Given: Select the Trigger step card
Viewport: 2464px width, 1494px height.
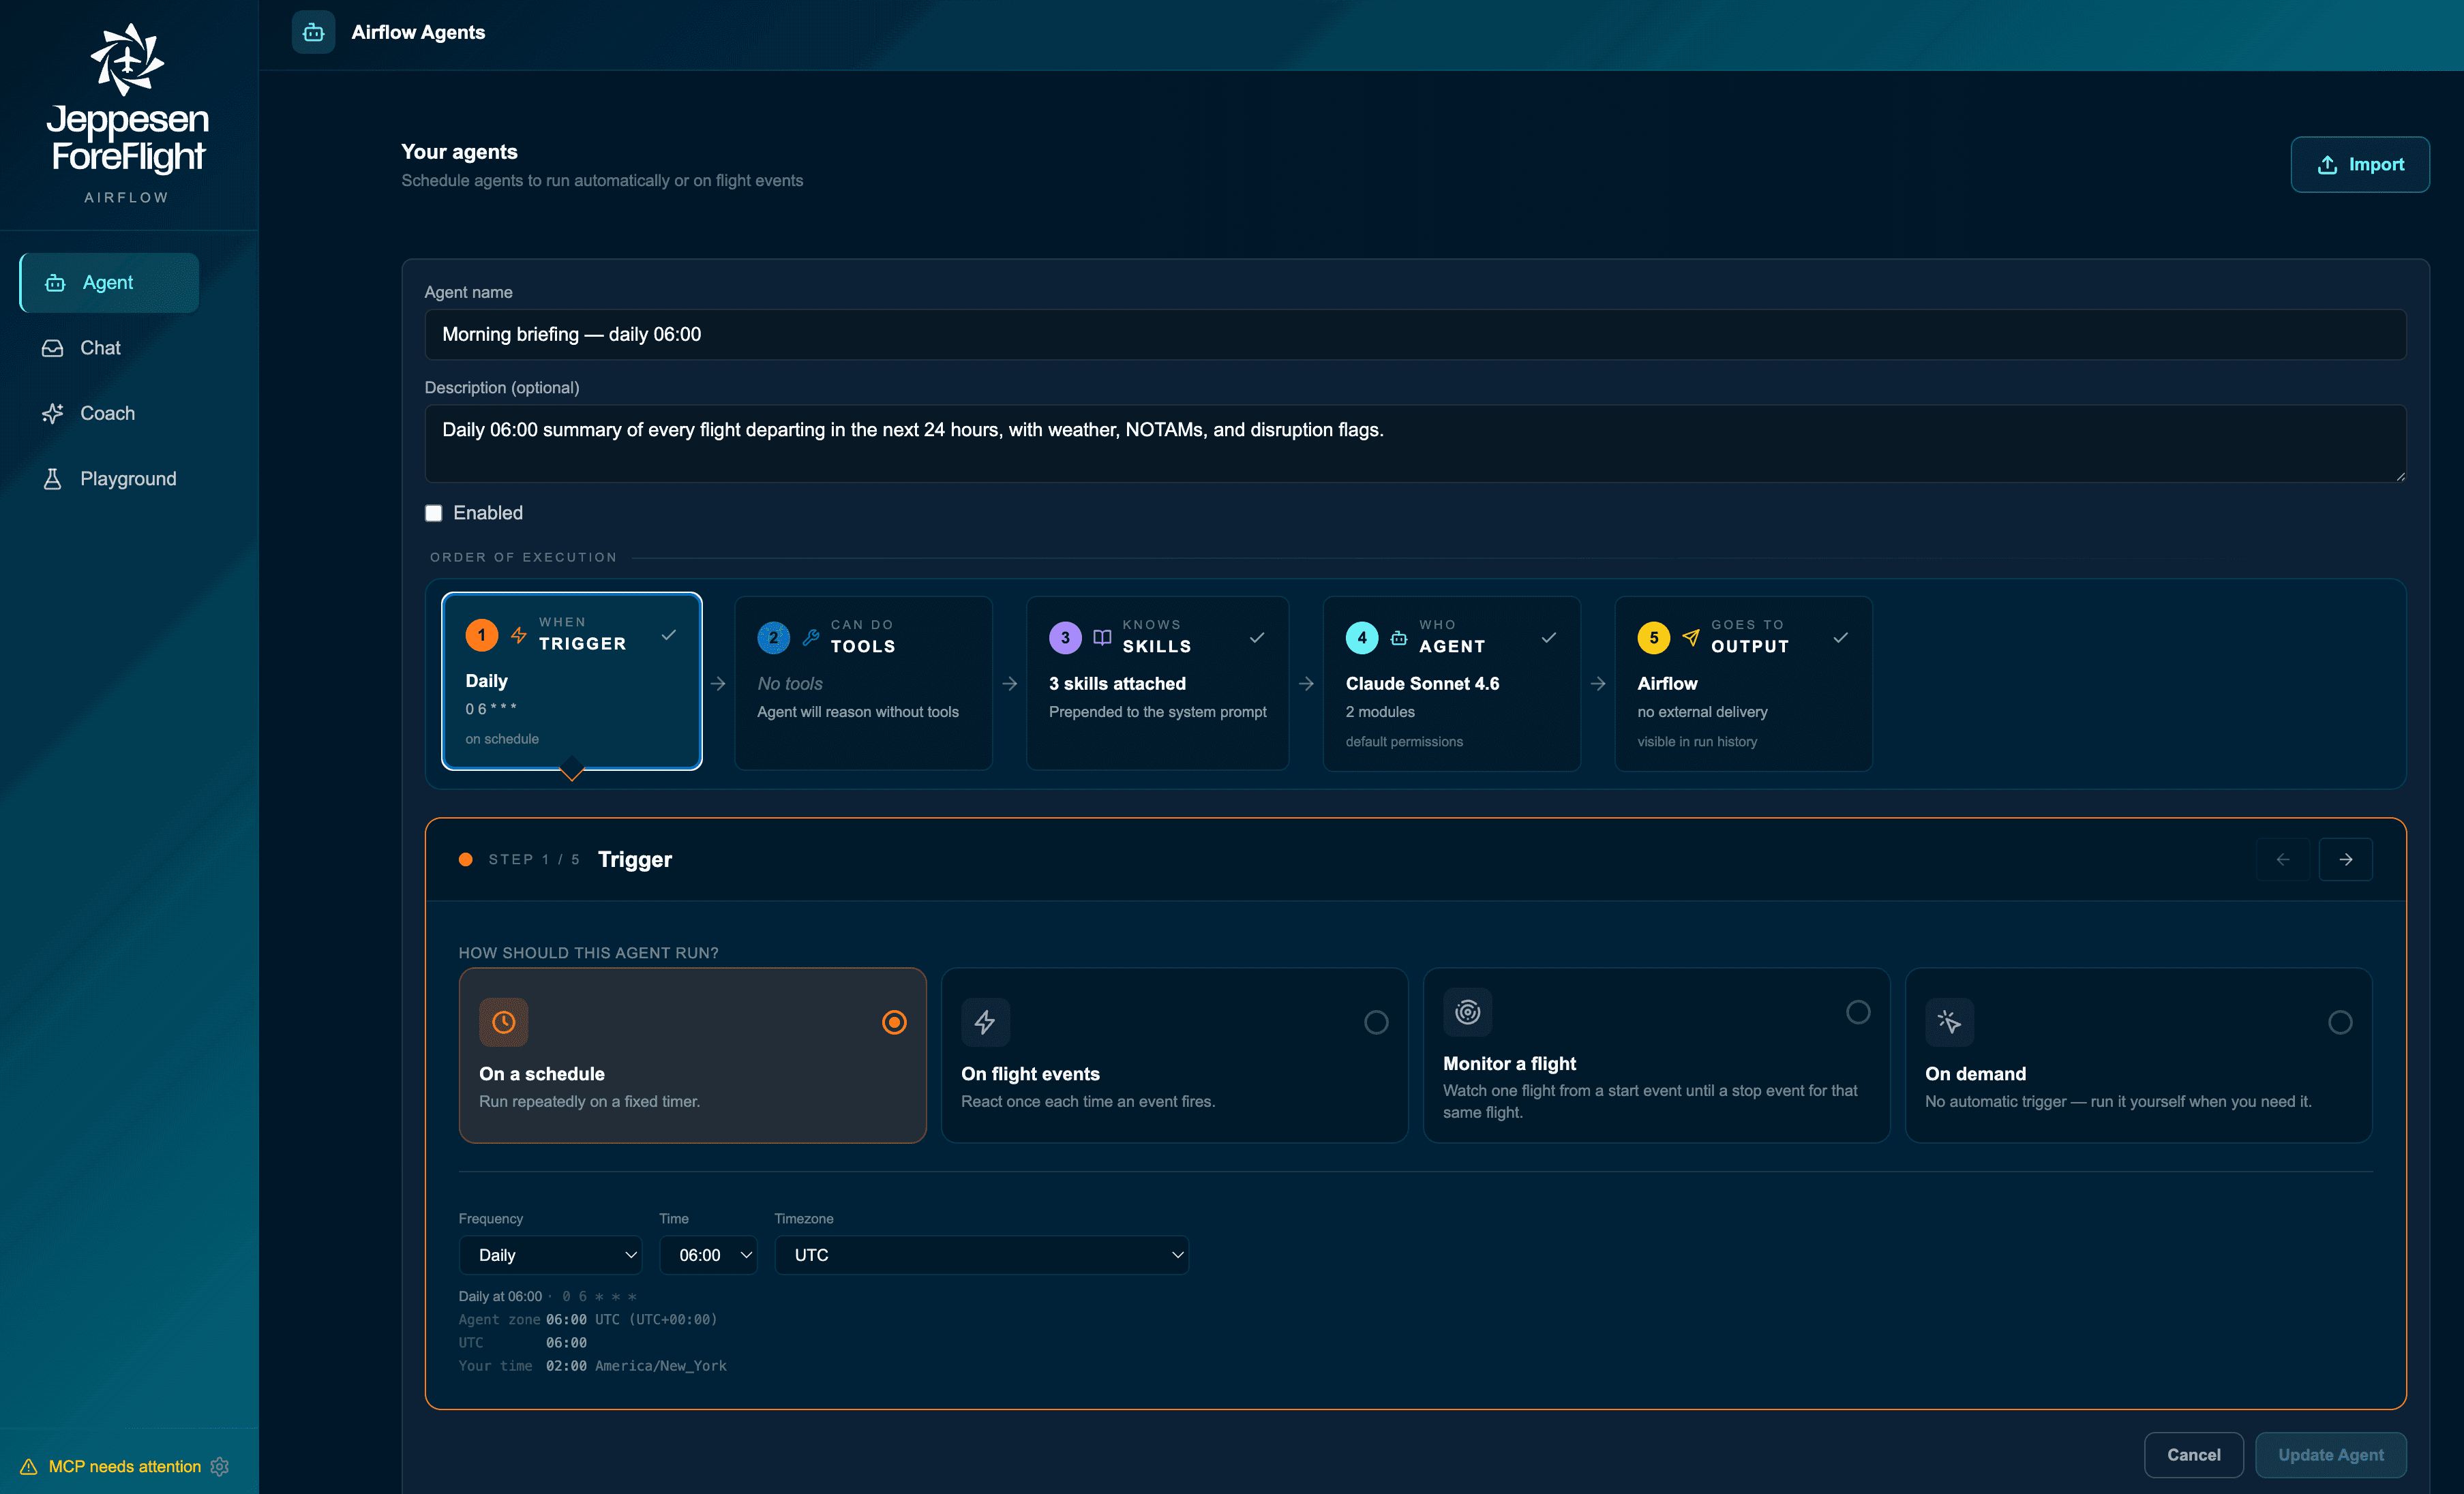Looking at the screenshot, I should click(x=572, y=681).
